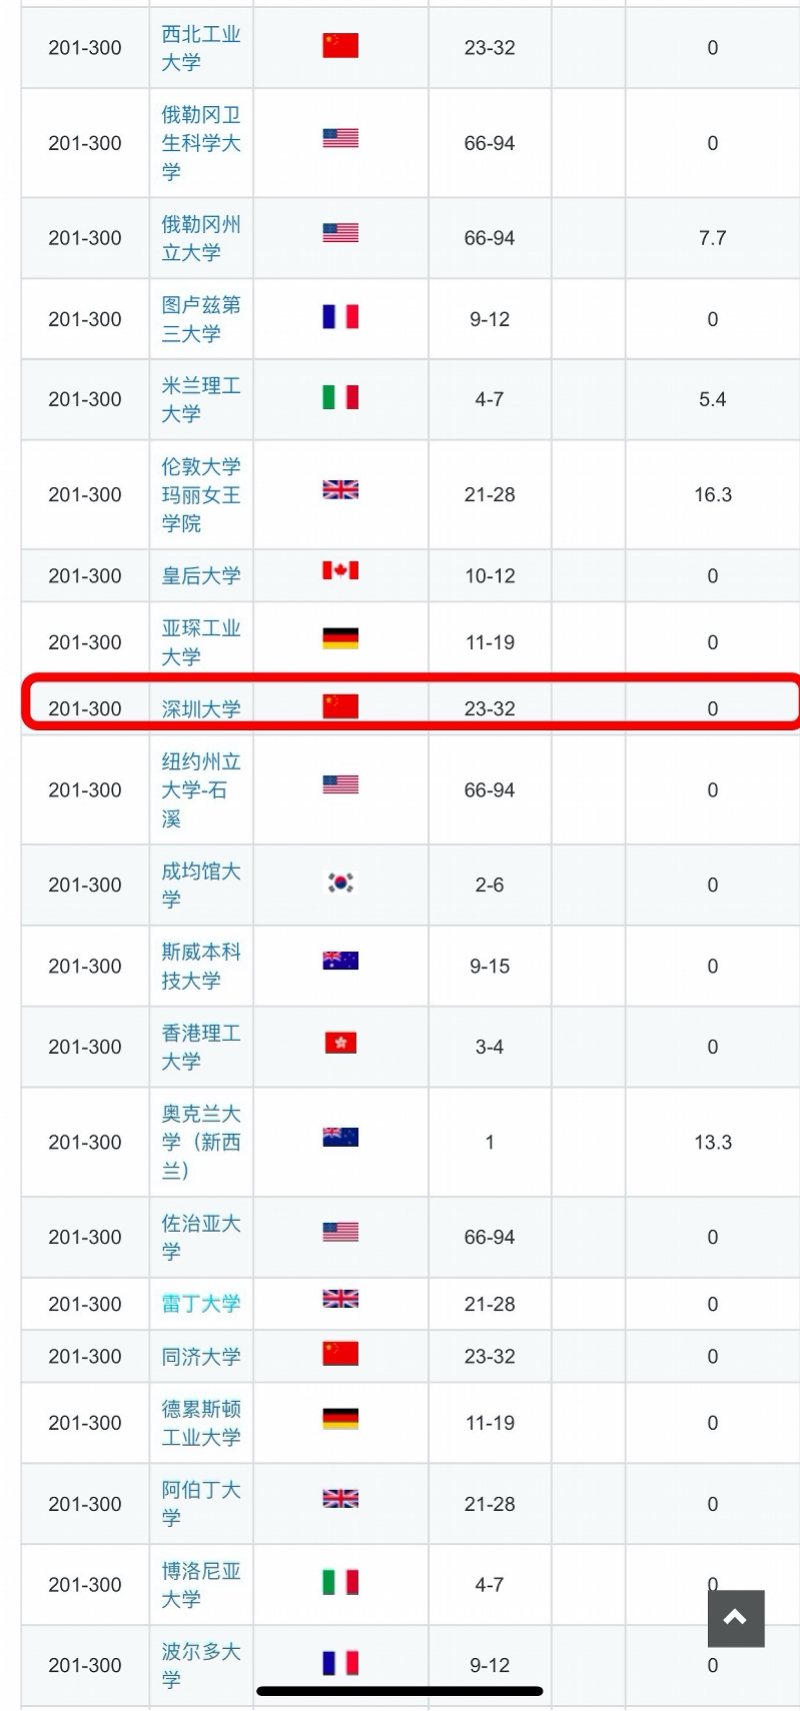Click Australia flag in 斯威本科技大学 row

tap(340, 961)
